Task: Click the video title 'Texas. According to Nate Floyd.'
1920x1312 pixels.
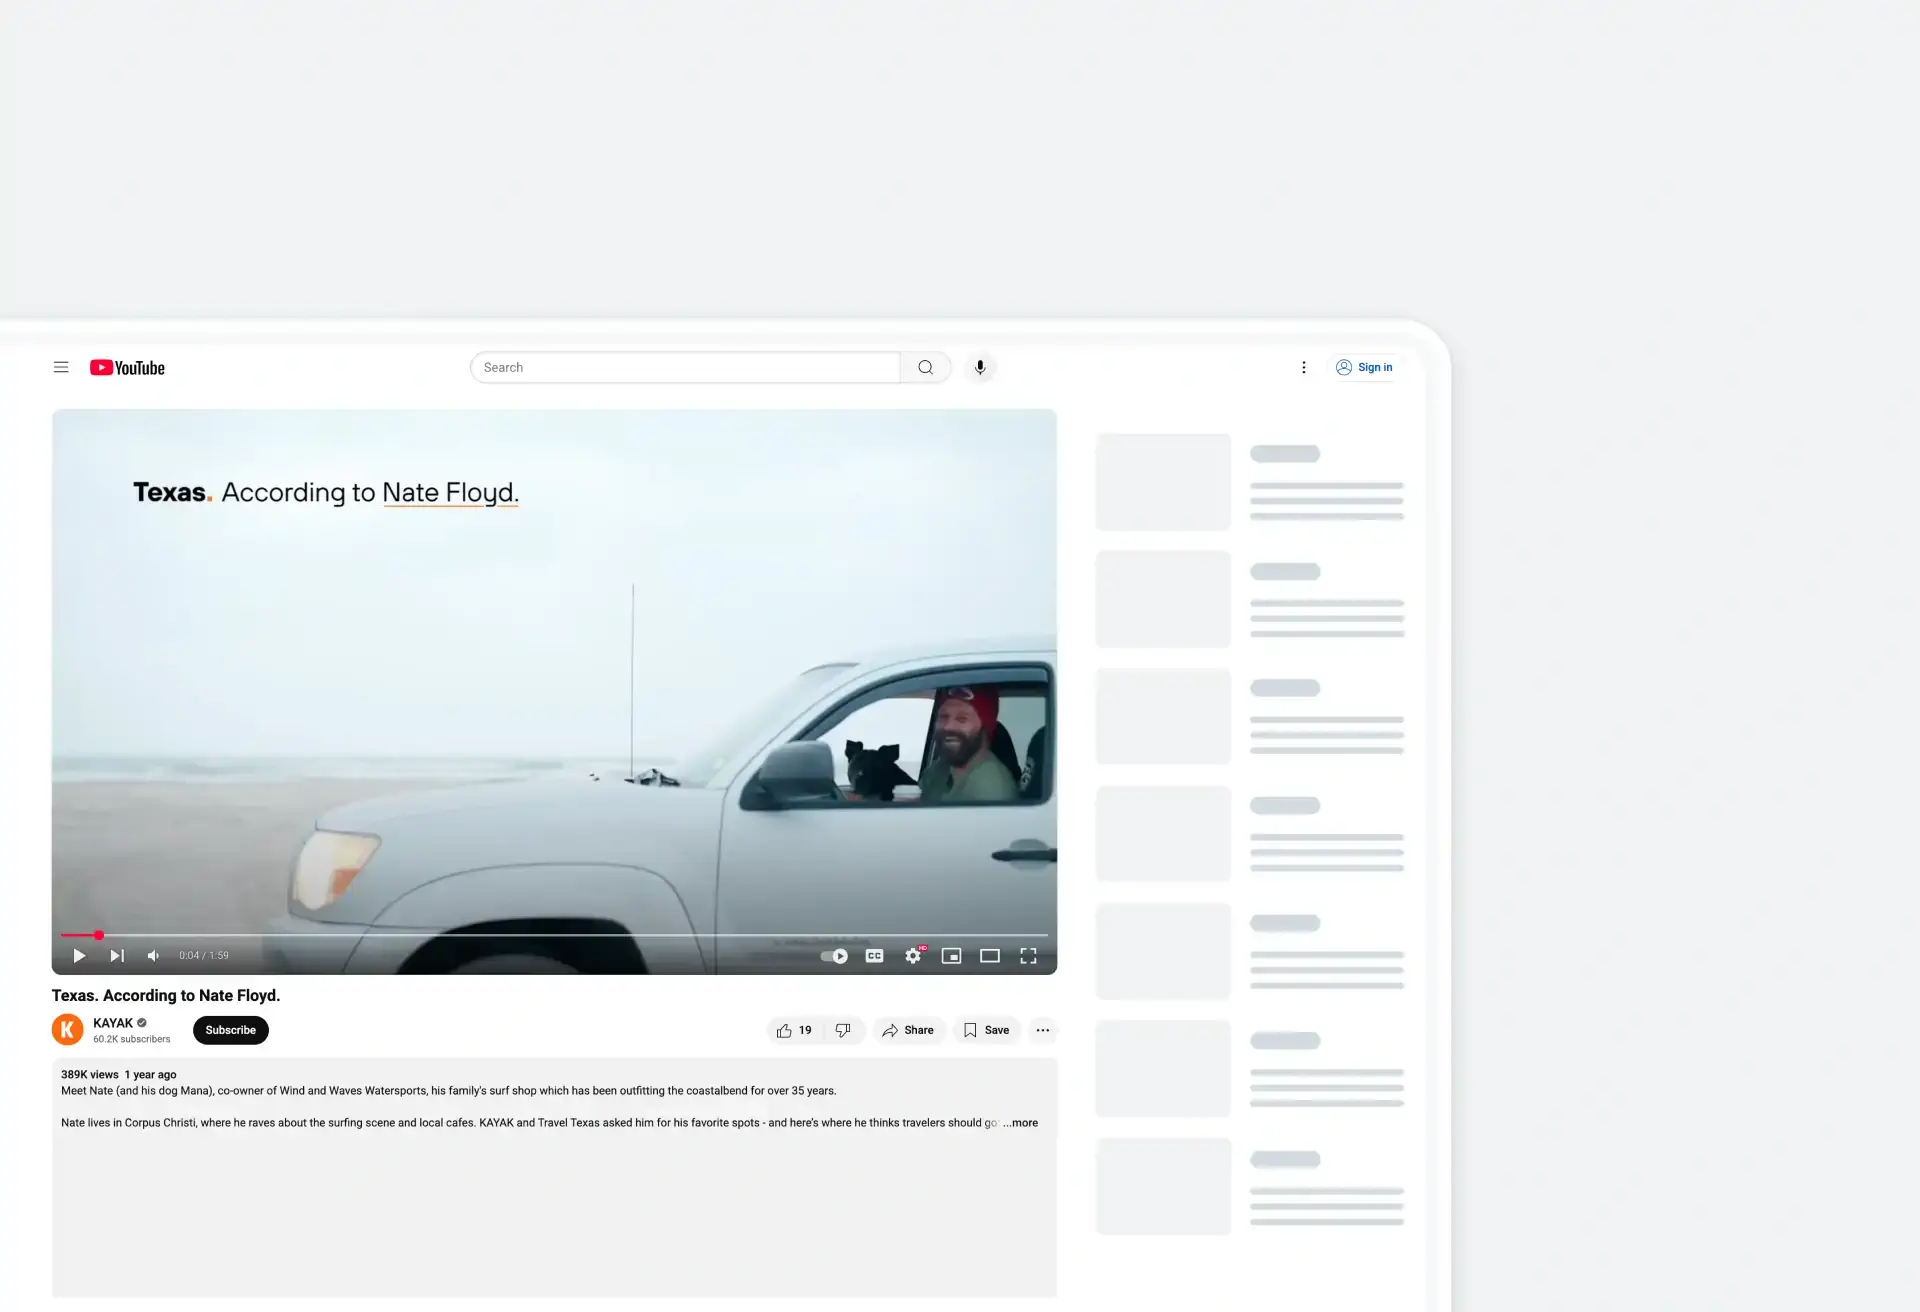Action: (x=166, y=996)
